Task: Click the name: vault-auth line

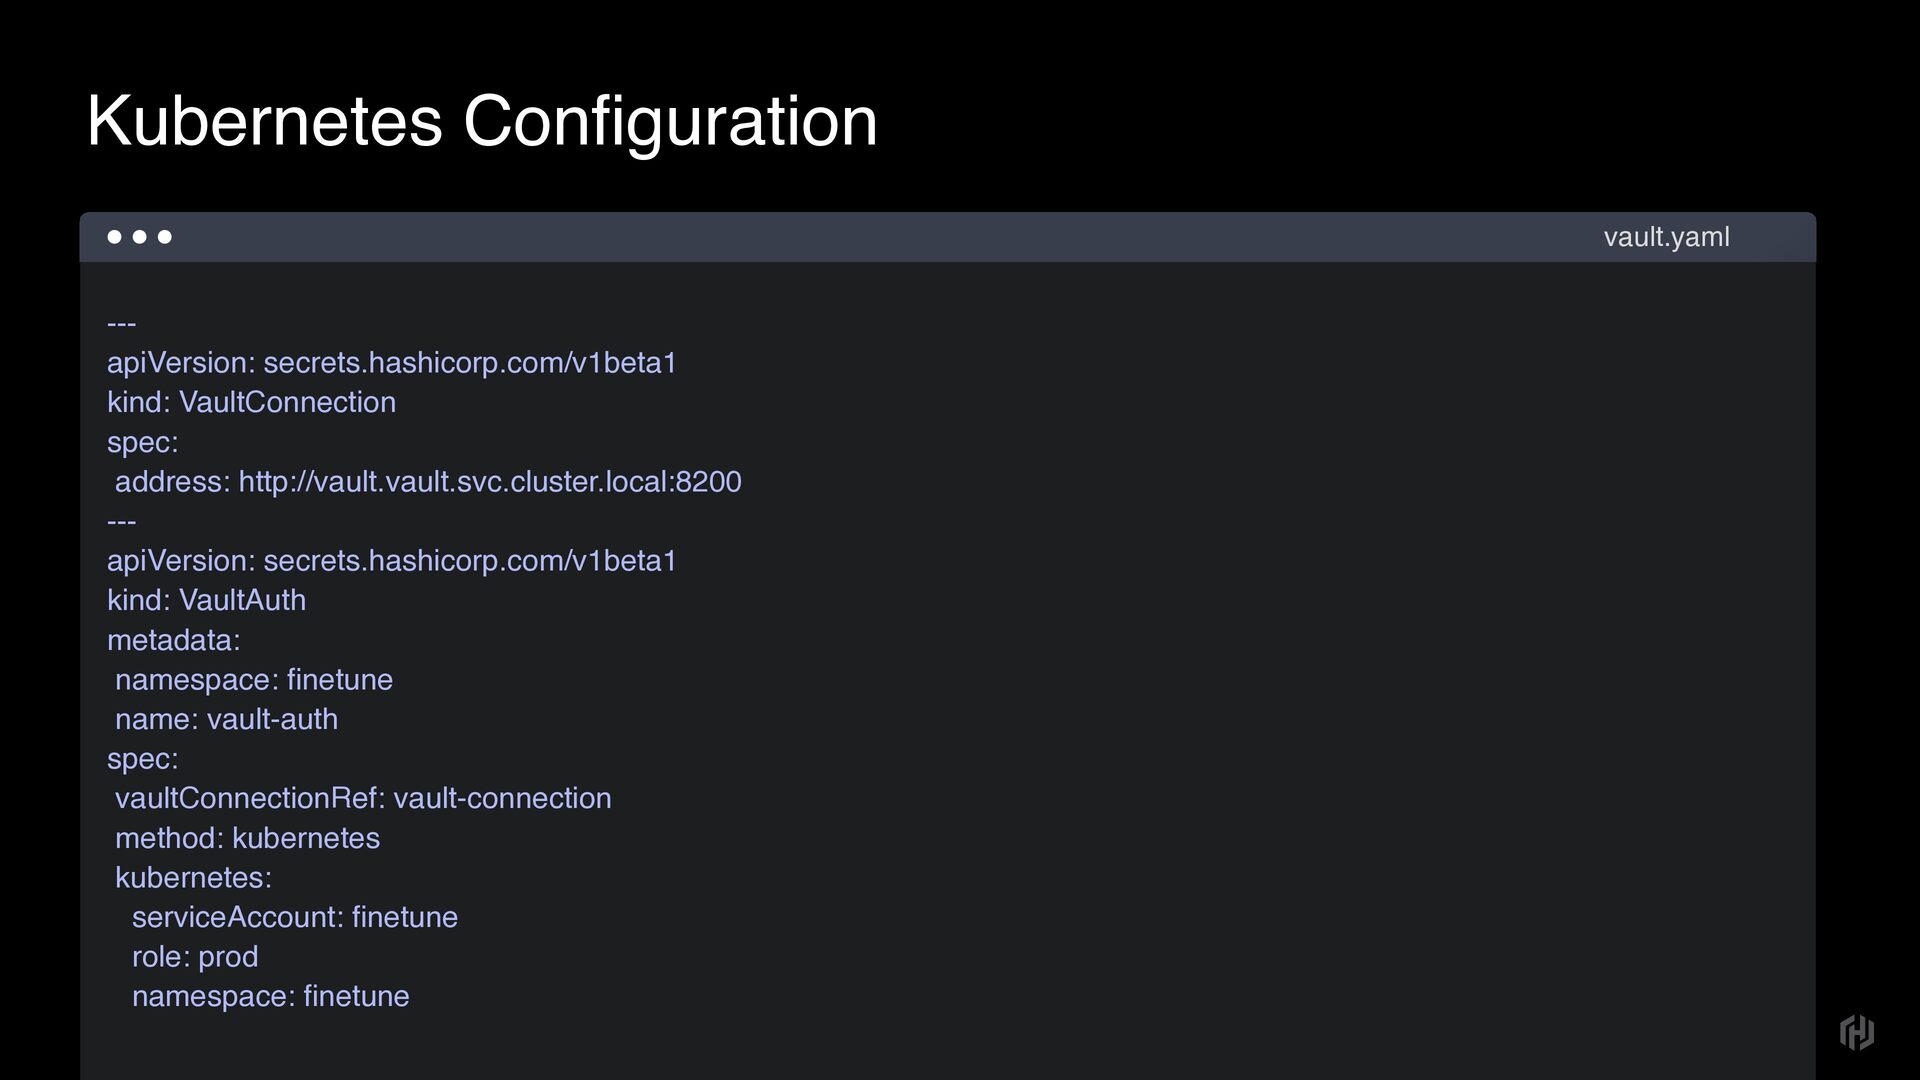Action: point(226,719)
